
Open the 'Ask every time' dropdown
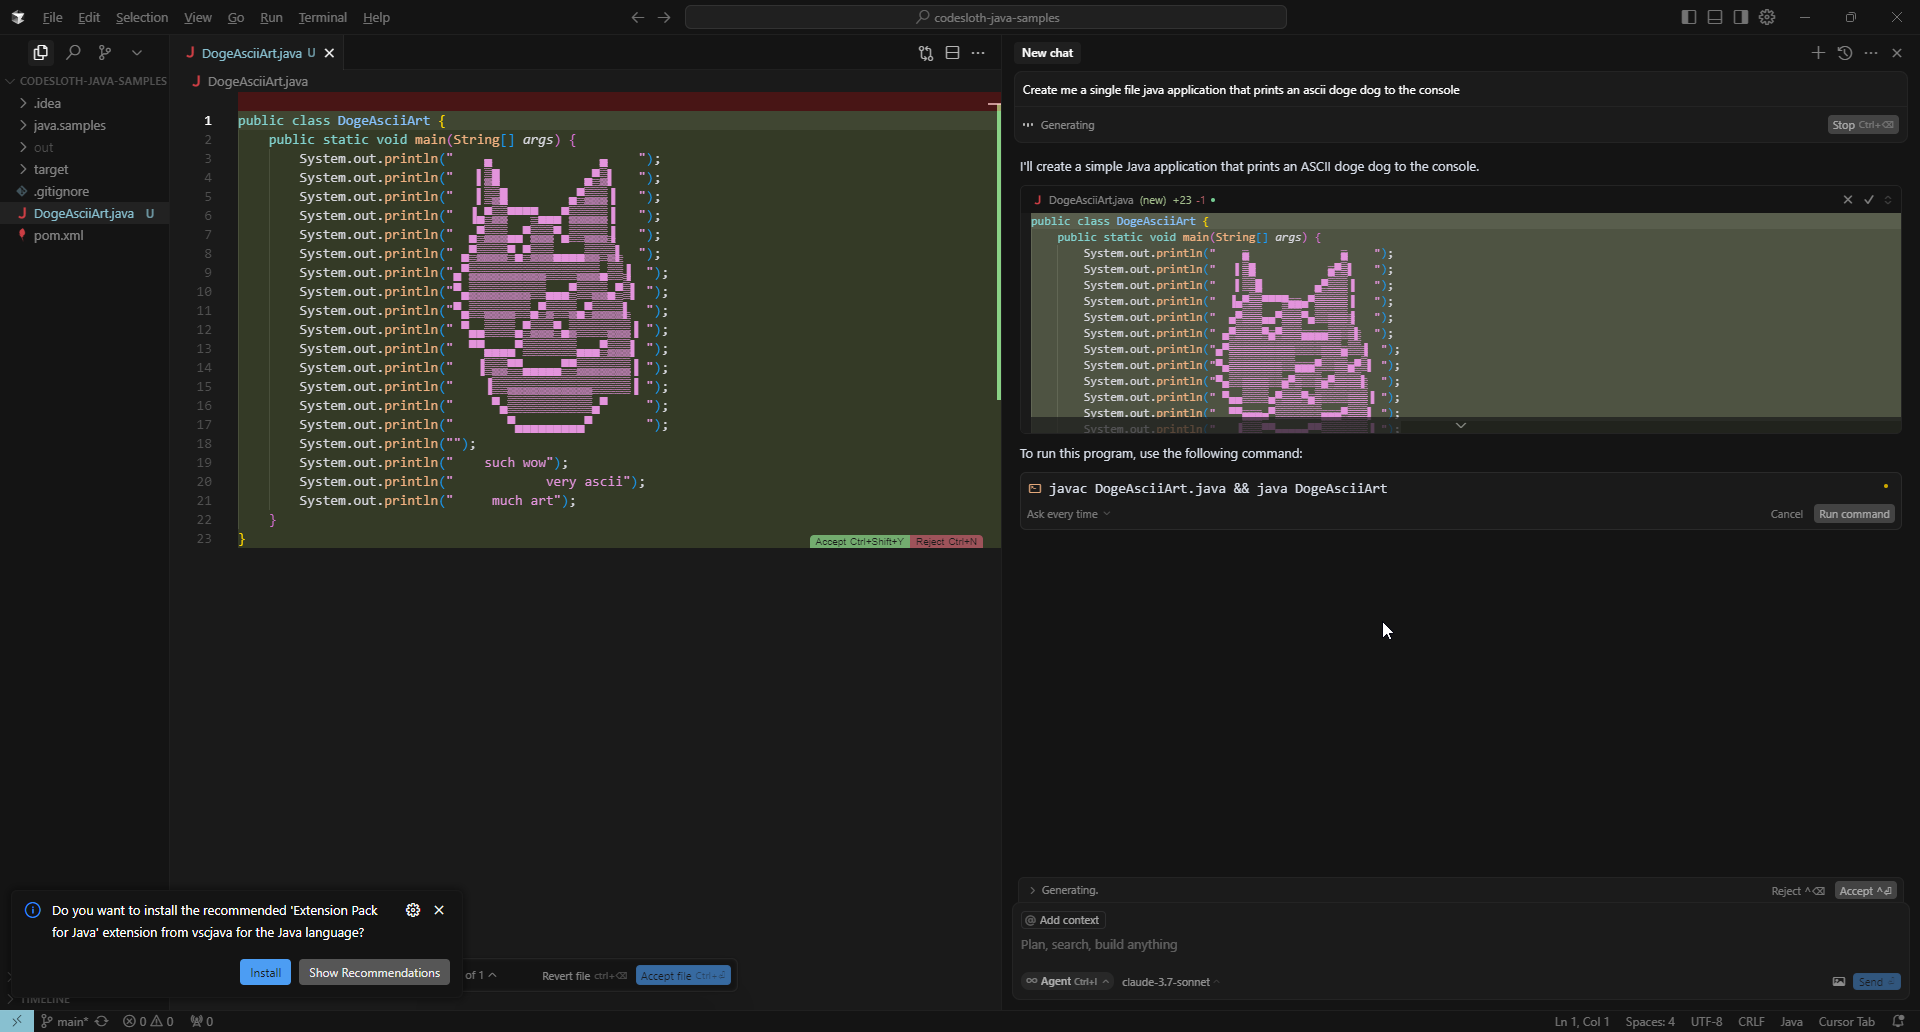point(1068,514)
